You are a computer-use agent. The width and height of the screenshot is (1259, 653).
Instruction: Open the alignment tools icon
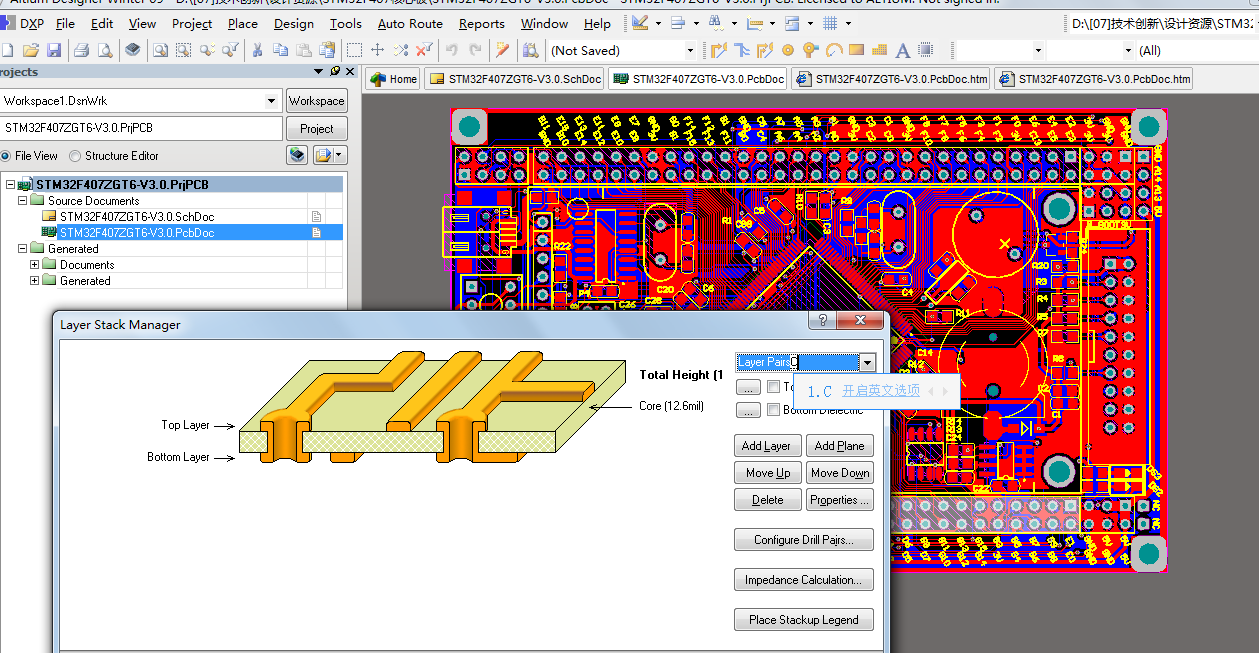[678, 23]
